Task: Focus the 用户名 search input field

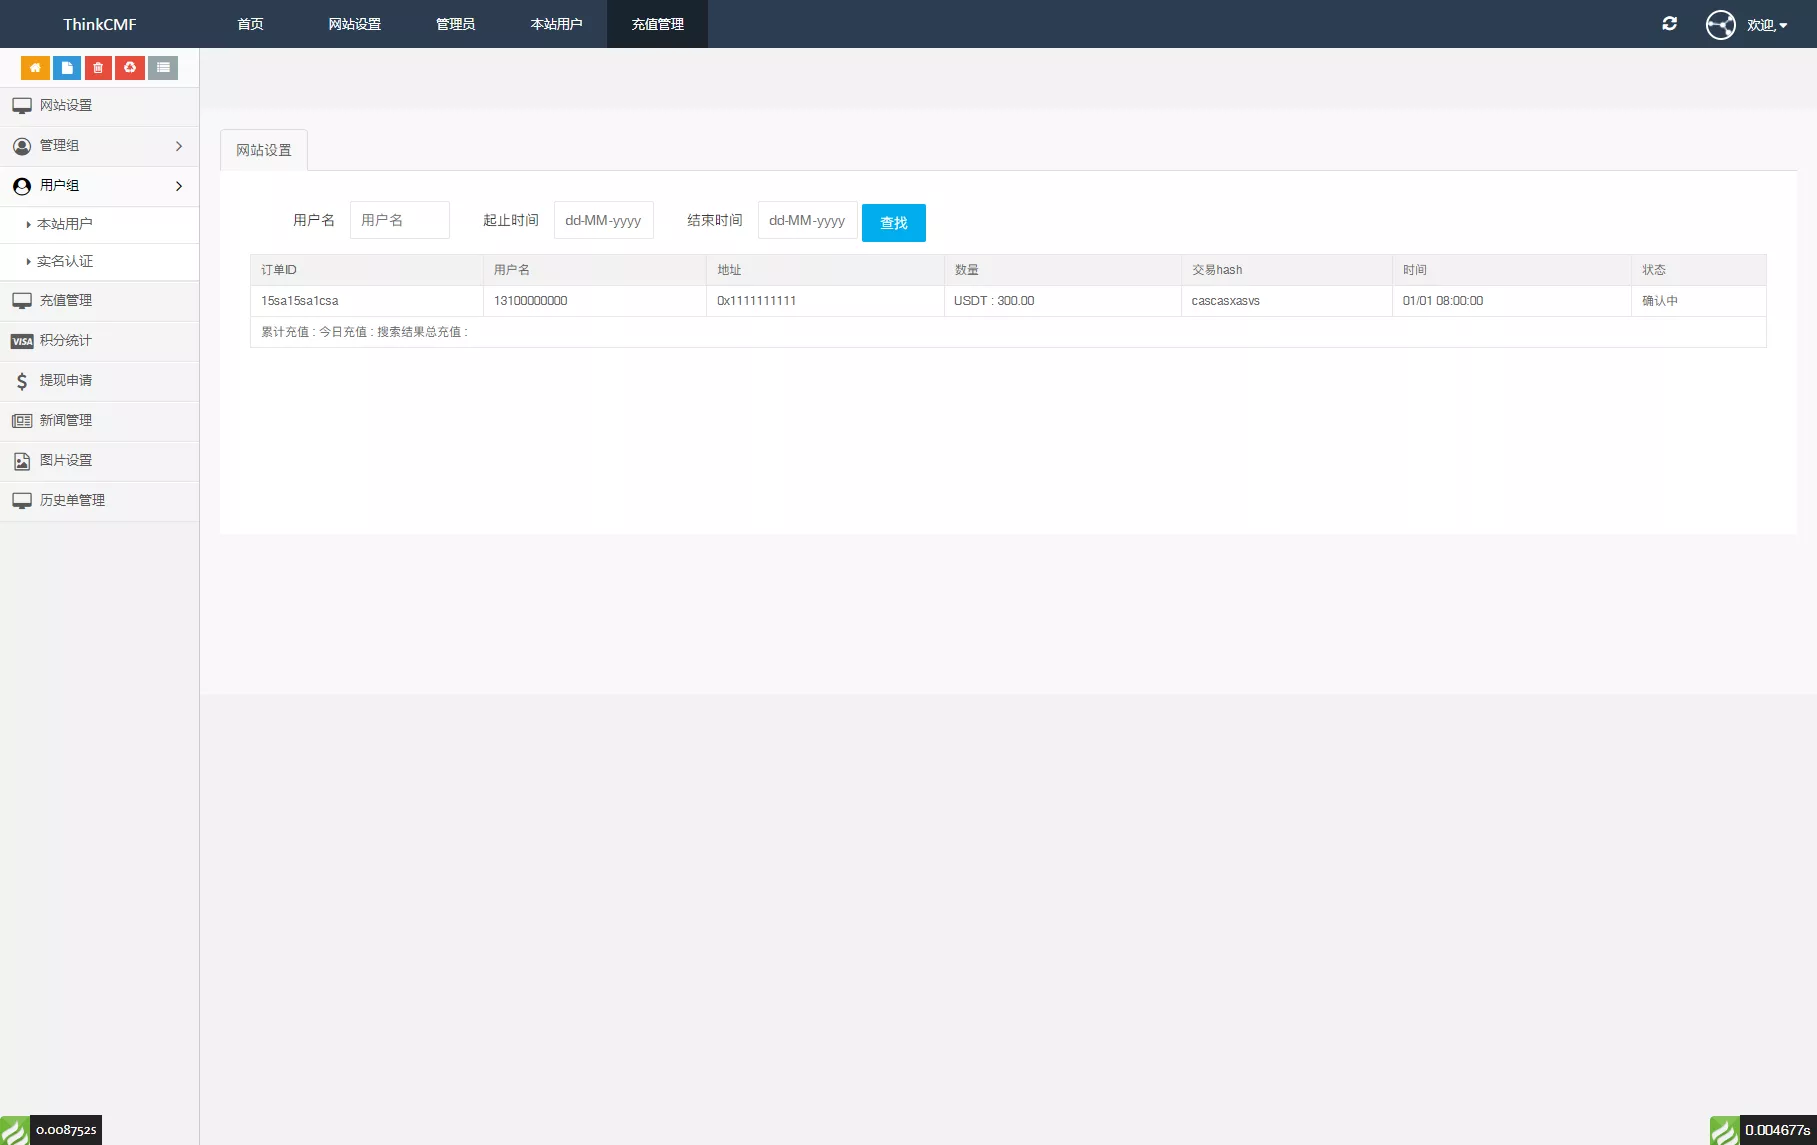Action: [399, 220]
